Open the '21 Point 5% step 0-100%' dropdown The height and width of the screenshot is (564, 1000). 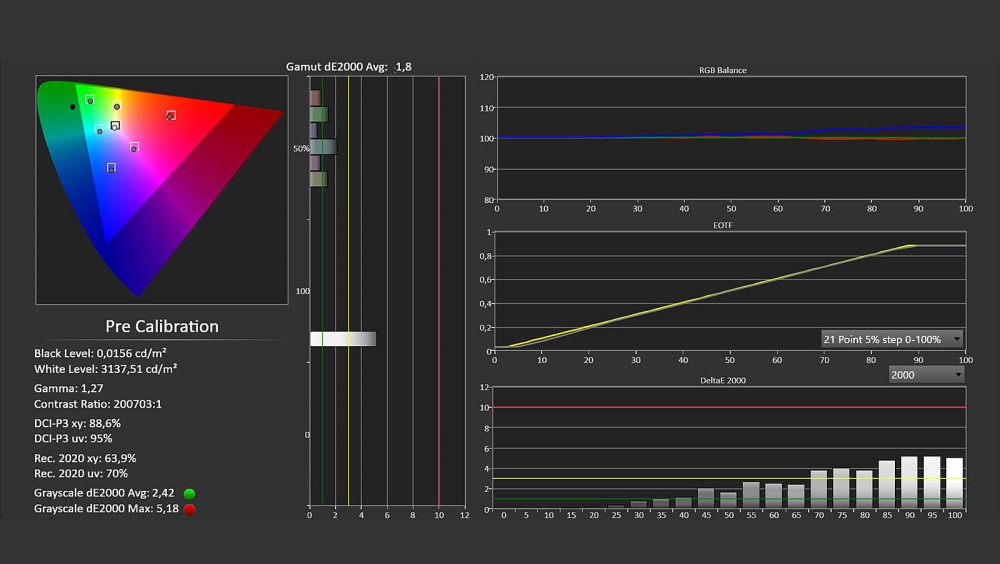pyautogui.click(x=892, y=339)
